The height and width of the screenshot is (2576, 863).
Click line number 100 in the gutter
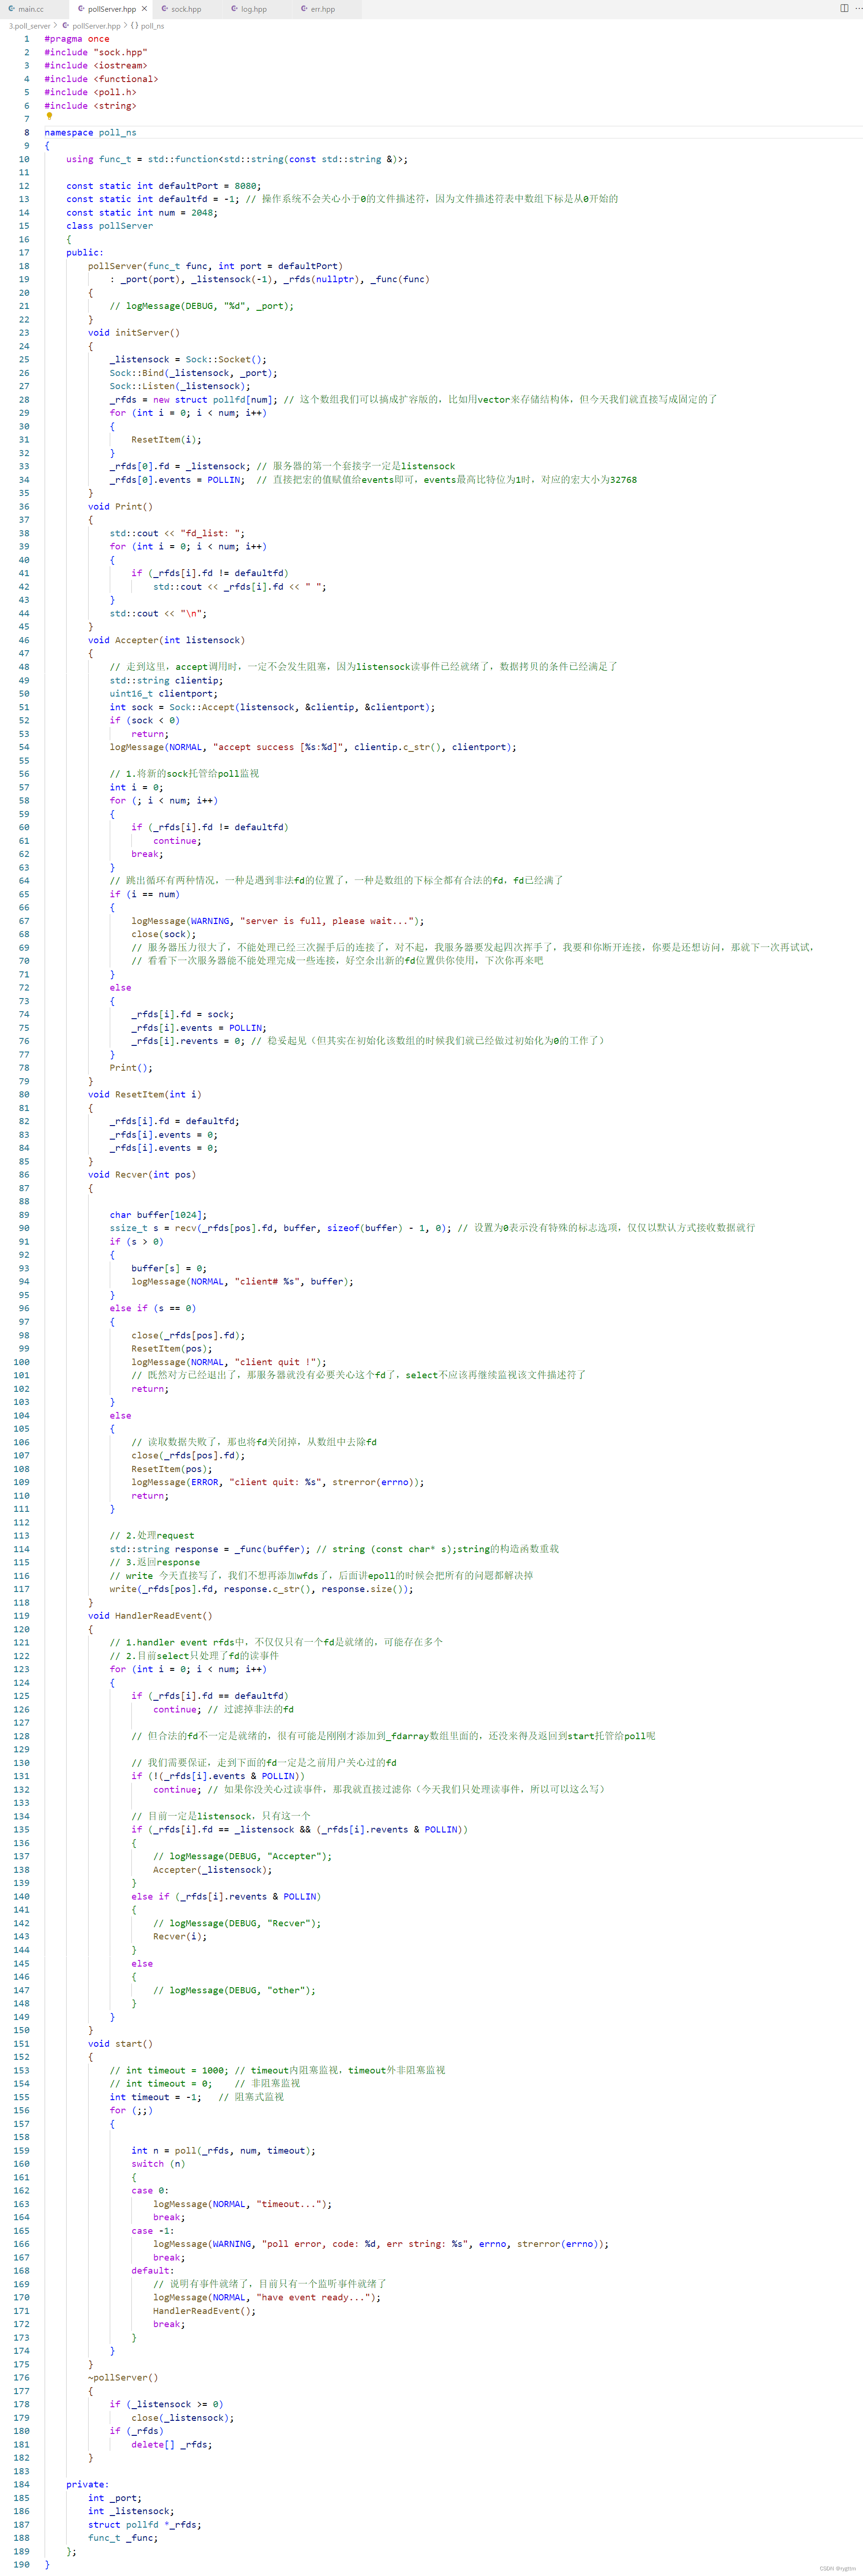click(21, 1362)
